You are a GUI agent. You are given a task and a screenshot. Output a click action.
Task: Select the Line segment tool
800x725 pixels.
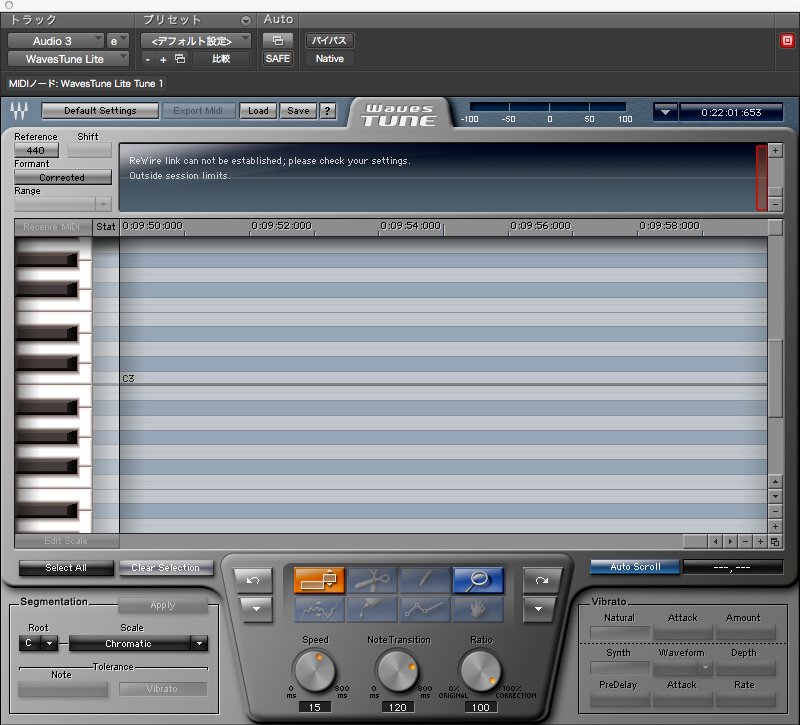pos(425,609)
